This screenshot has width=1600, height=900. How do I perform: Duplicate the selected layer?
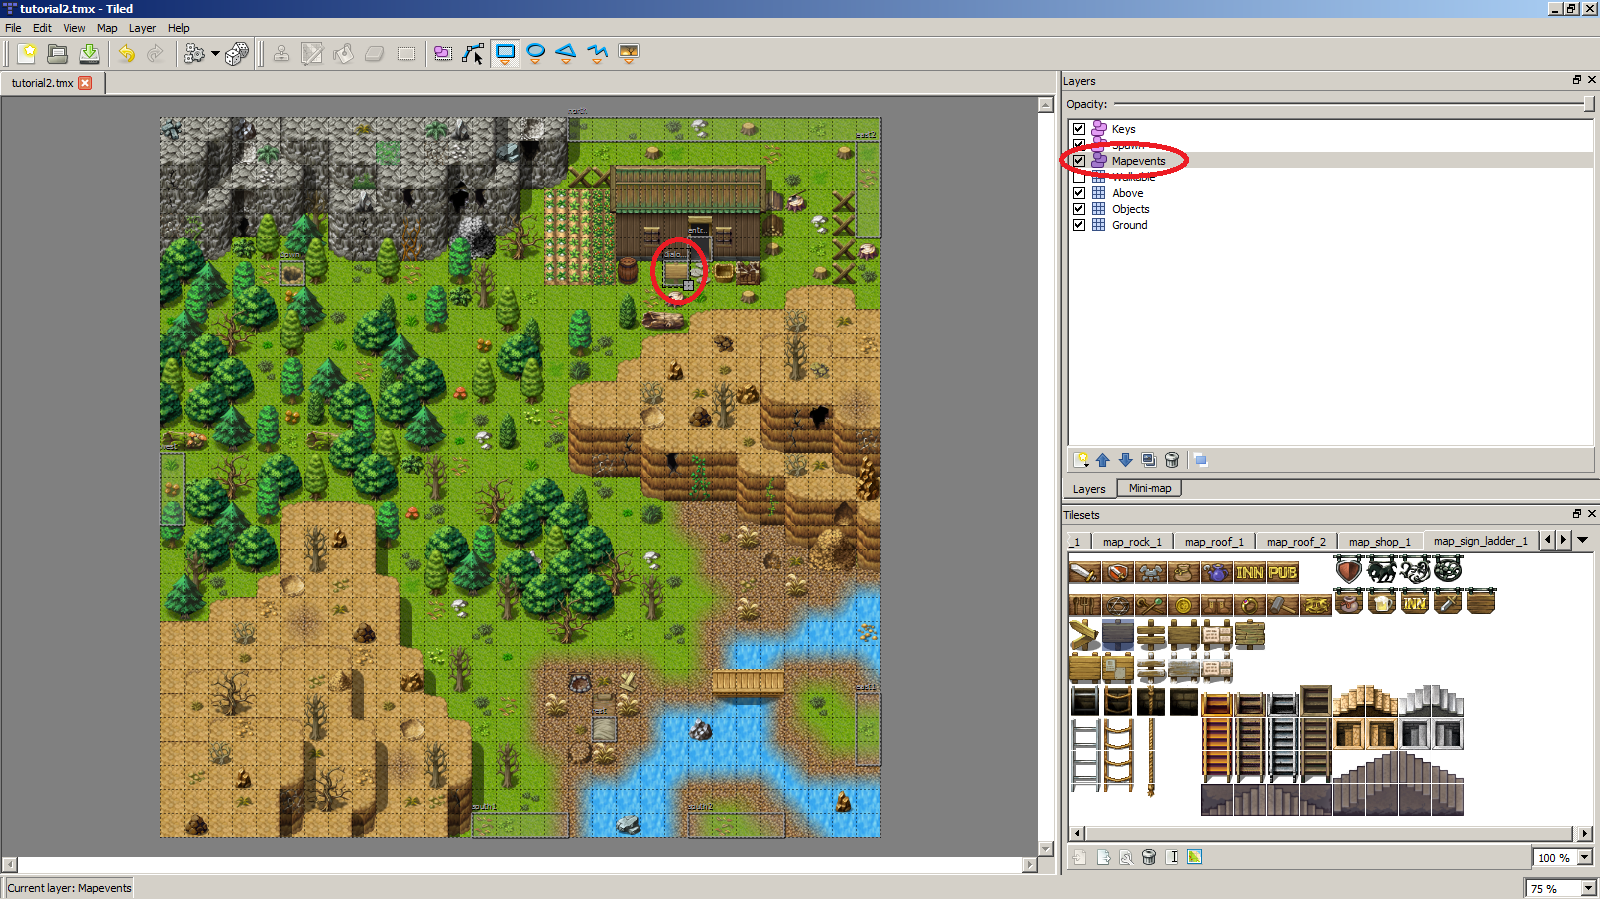click(x=1149, y=460)
